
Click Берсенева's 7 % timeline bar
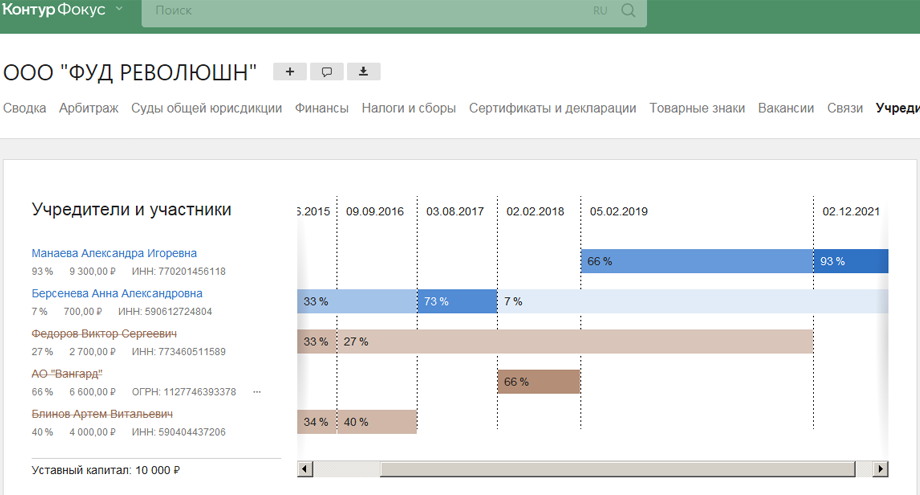(692, 301)
